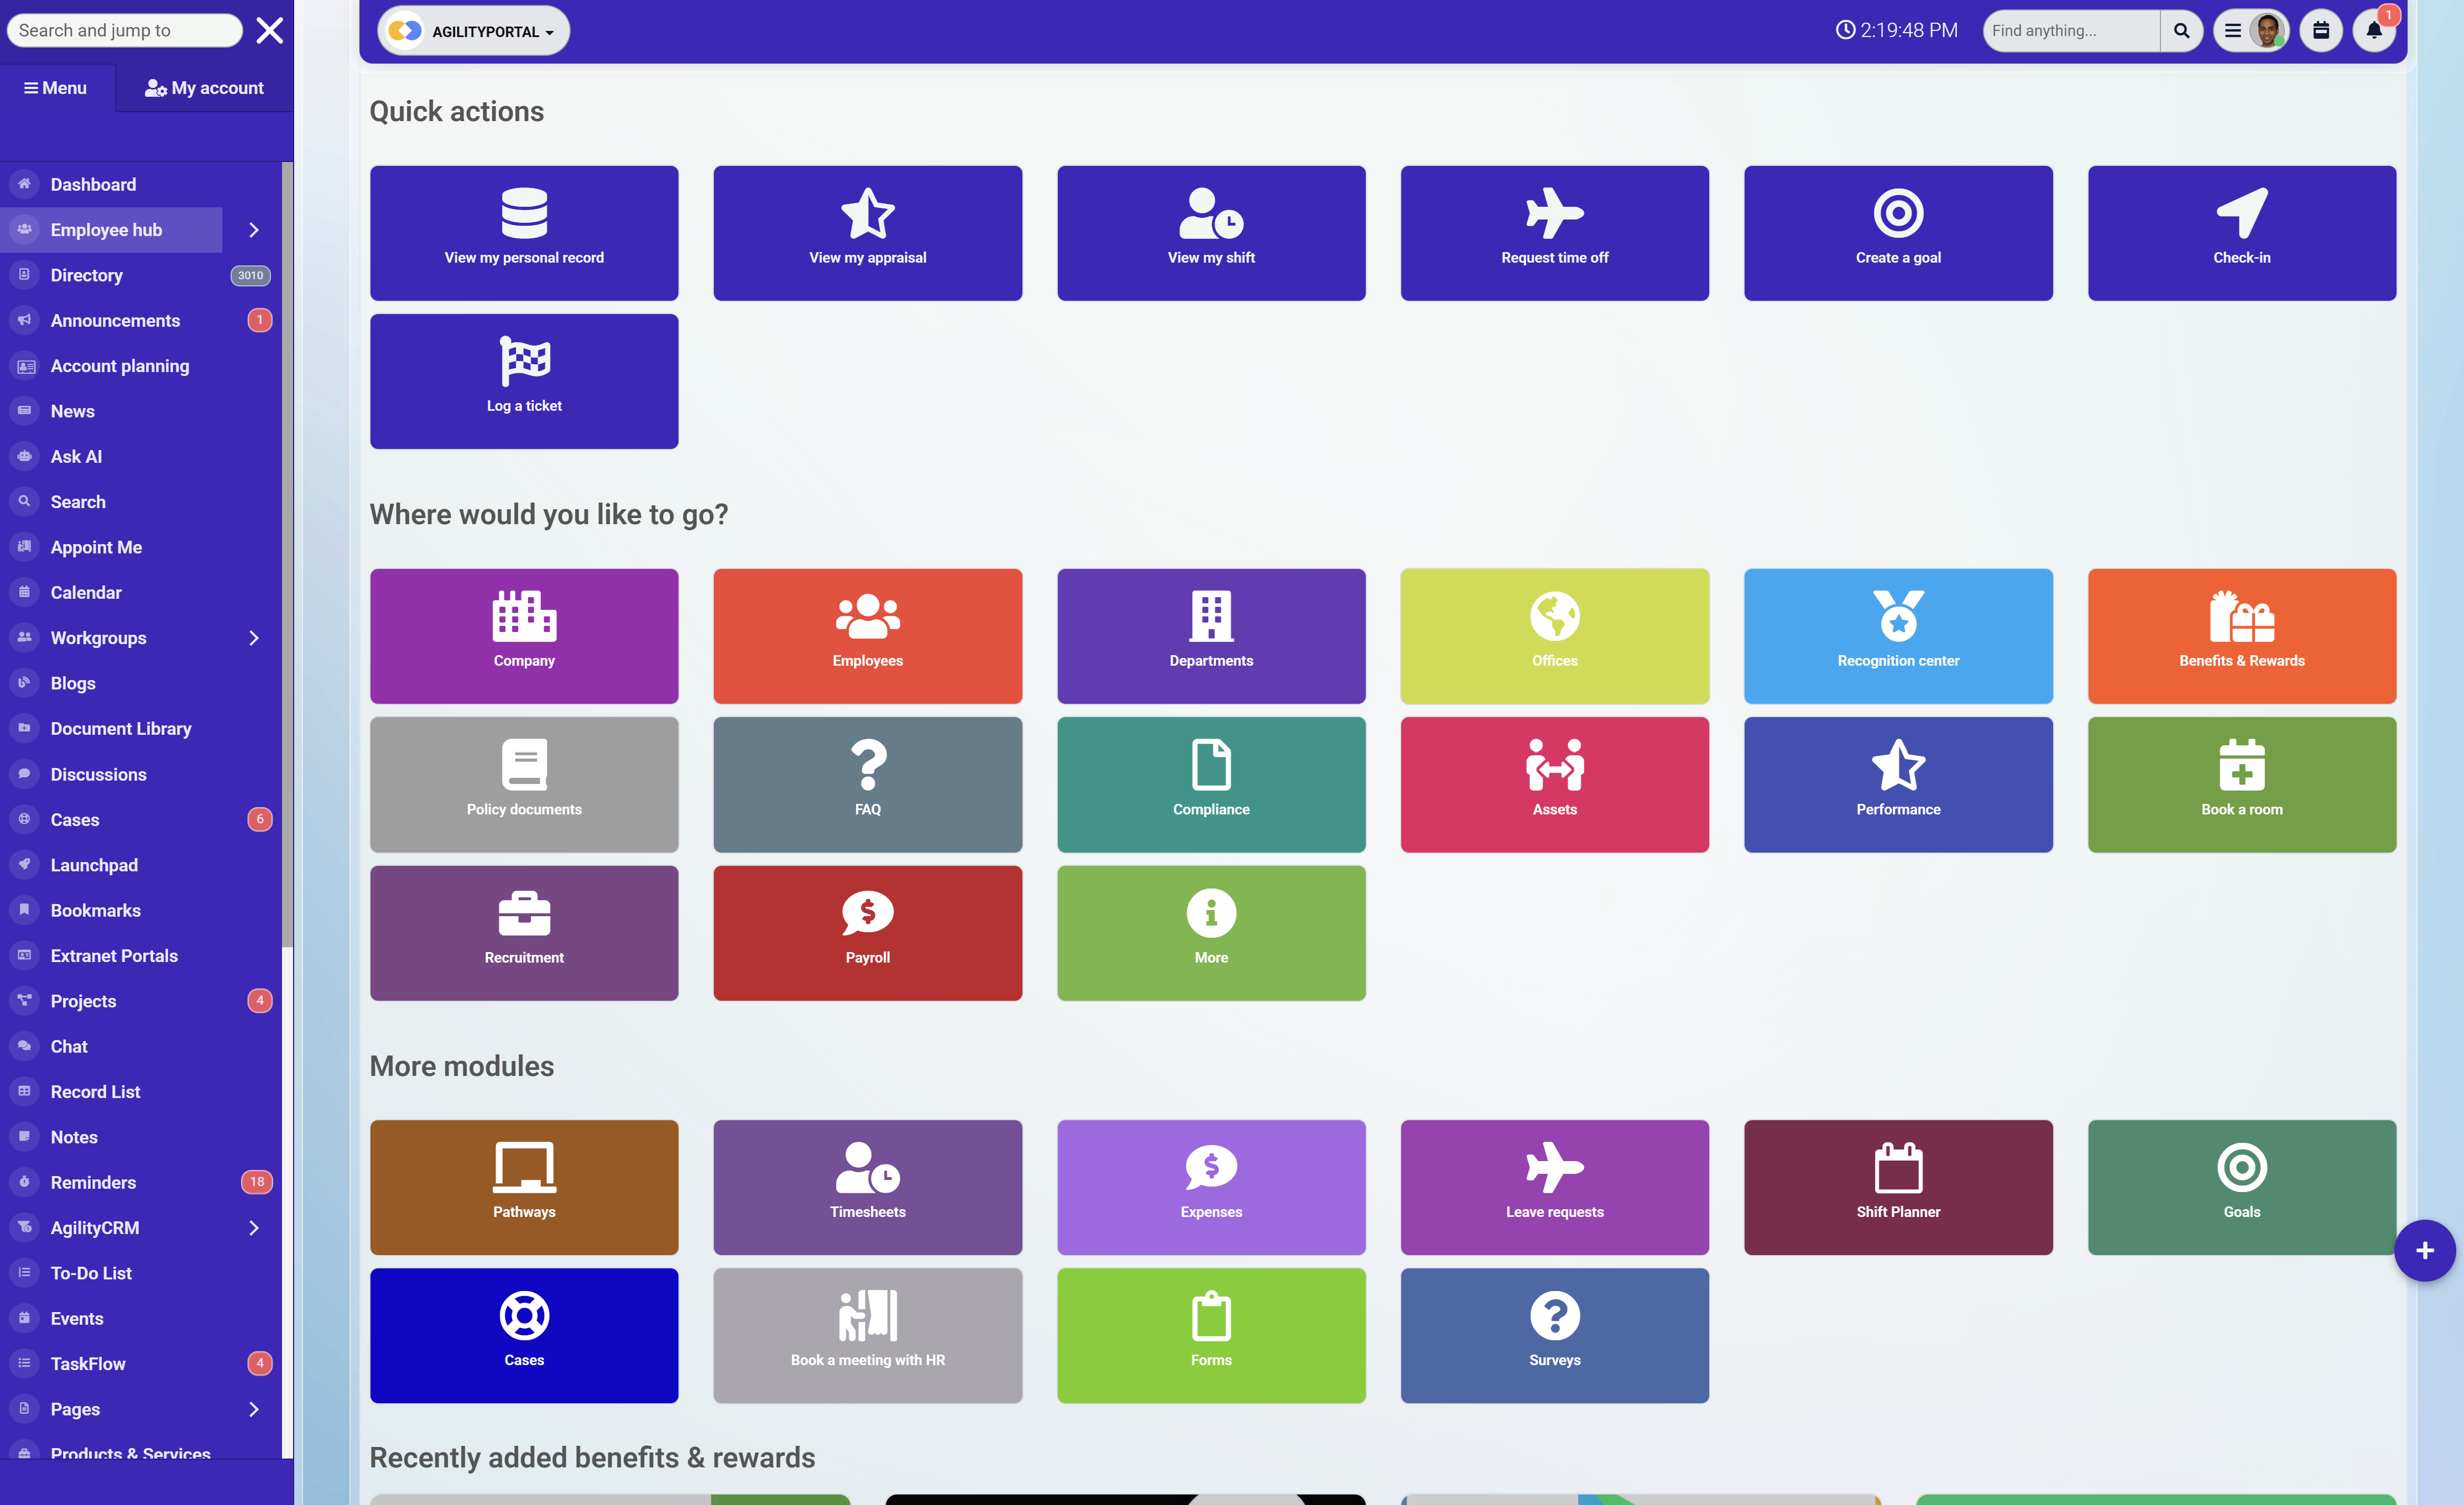The width and height of the screenshot is (2464, 1505).
Task: Open the AGILITYPORTAL dropdown
Action: click(x=473, y=31)
